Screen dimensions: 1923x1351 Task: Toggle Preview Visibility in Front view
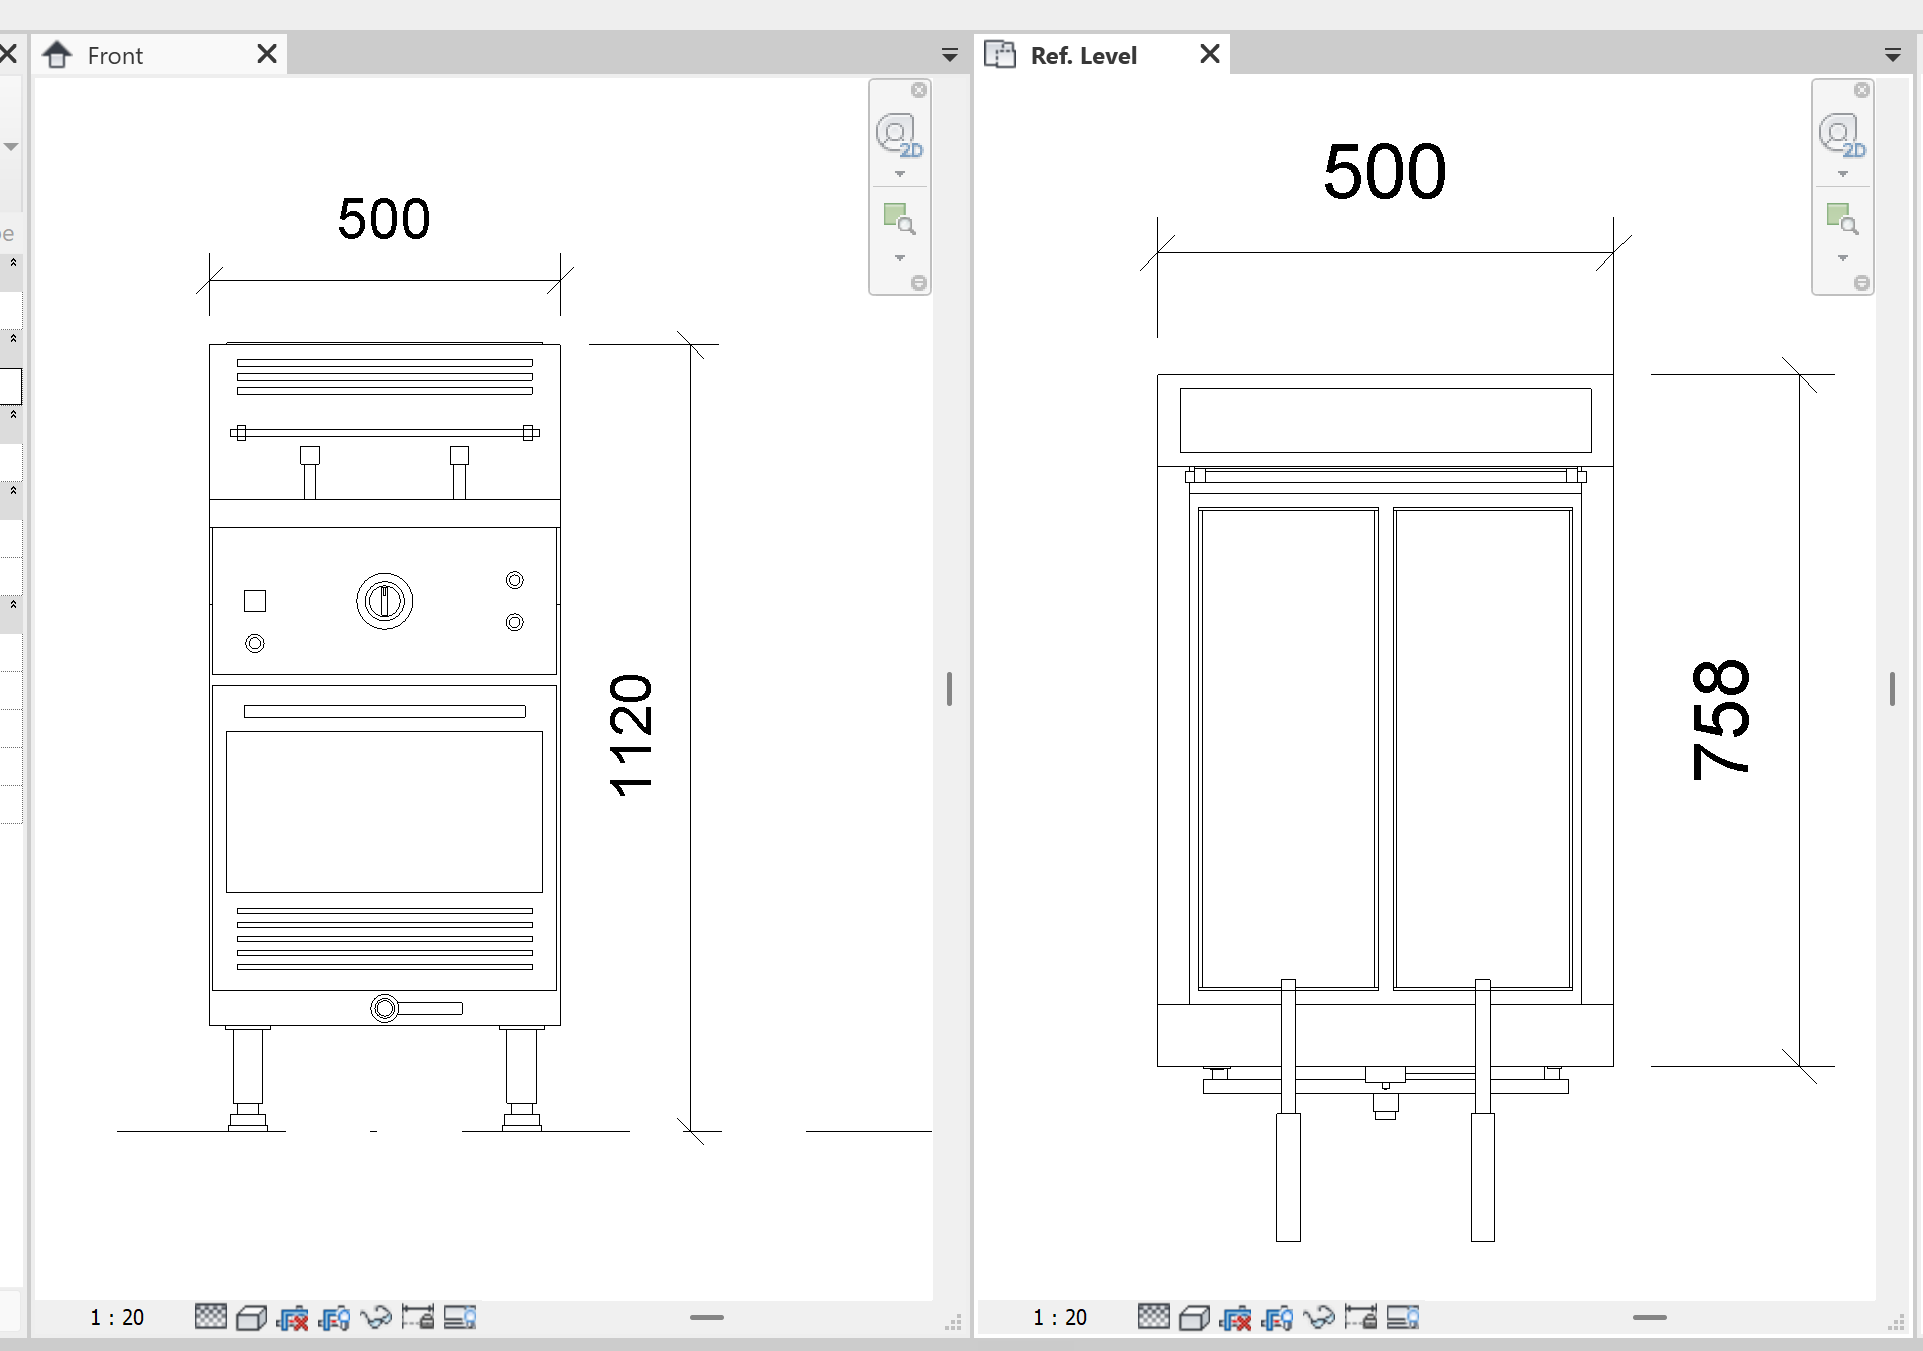click(459, 1317)
